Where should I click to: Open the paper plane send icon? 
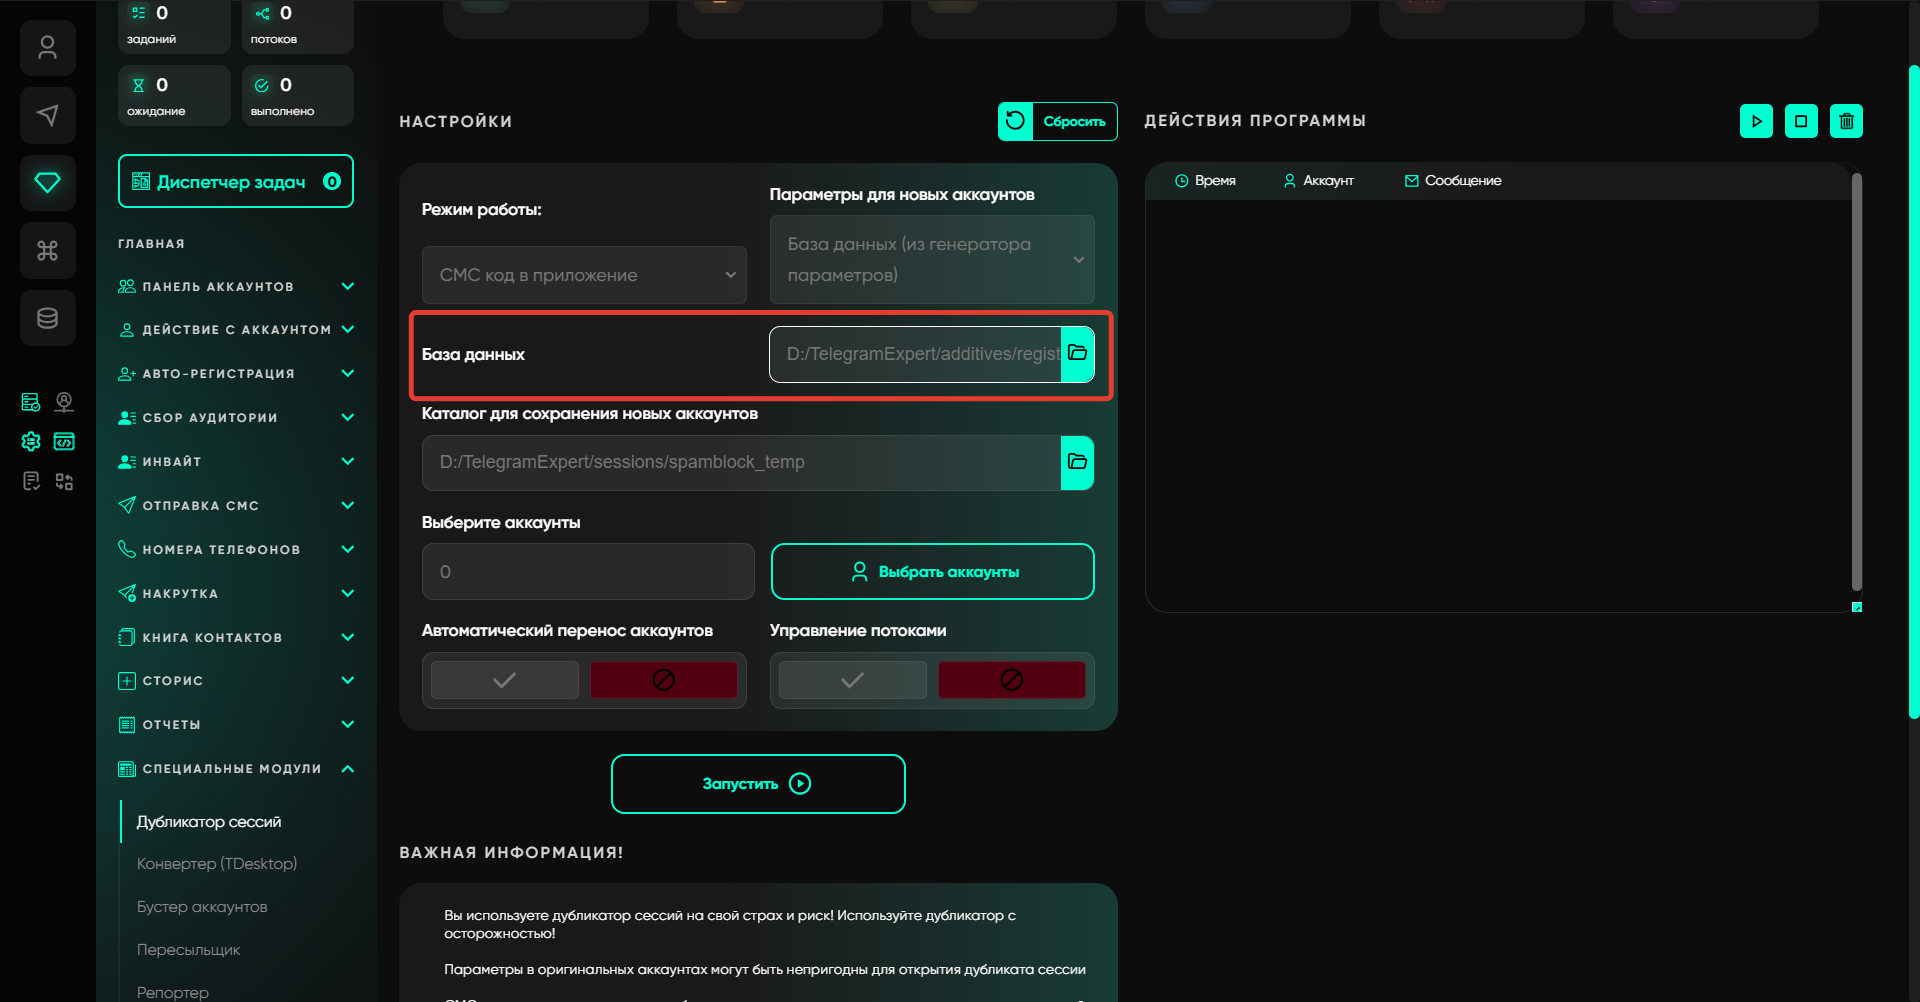click(x=47, y=115)
